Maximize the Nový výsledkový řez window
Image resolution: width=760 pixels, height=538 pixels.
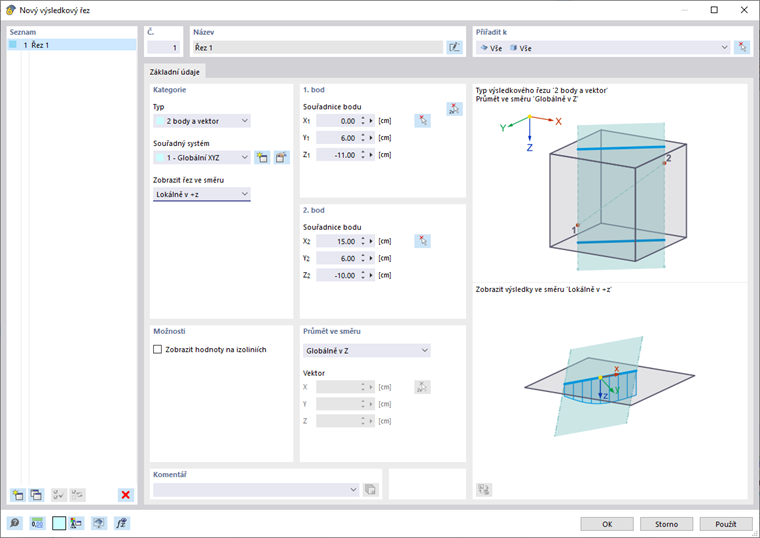(x=714, y=10)
